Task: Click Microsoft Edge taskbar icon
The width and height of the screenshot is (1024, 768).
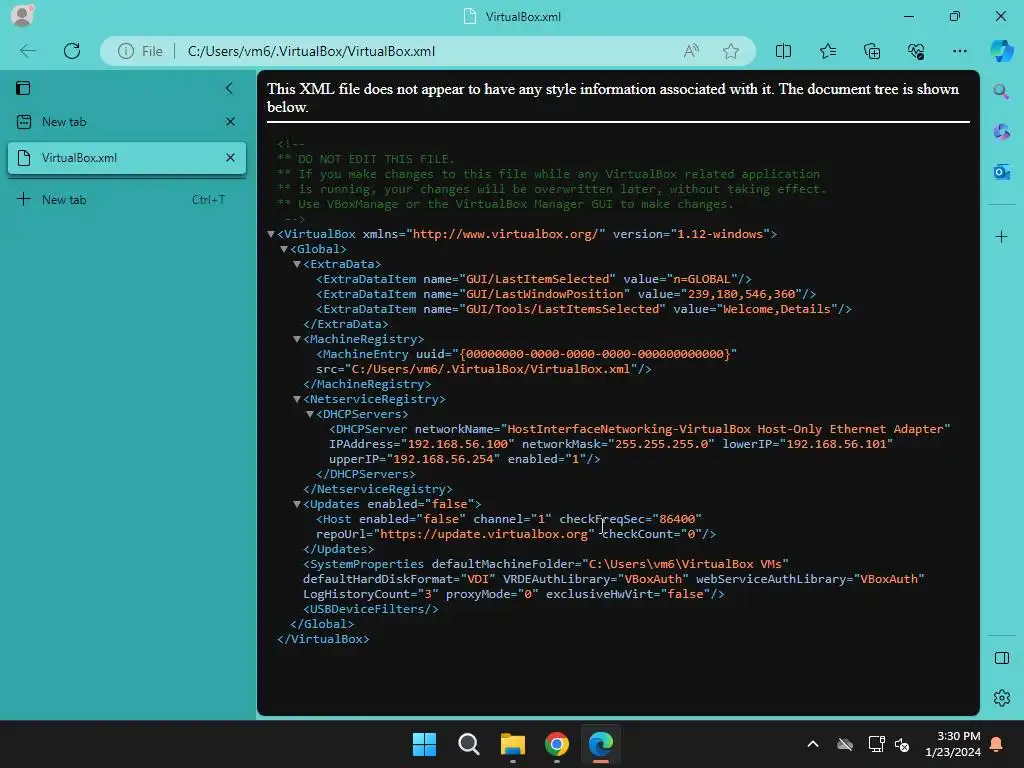Action: click(x=601, y=744)
